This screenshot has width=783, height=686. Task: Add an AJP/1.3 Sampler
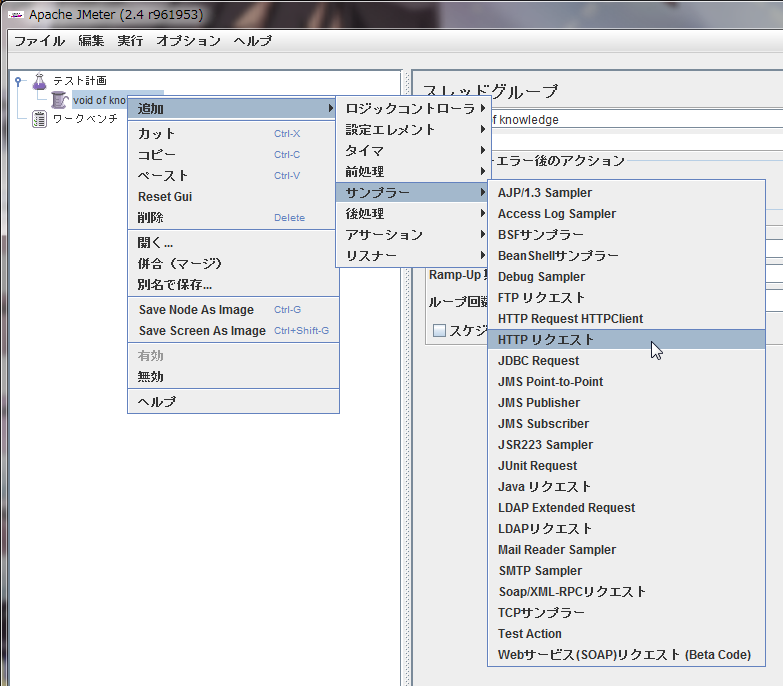(626, 193)
